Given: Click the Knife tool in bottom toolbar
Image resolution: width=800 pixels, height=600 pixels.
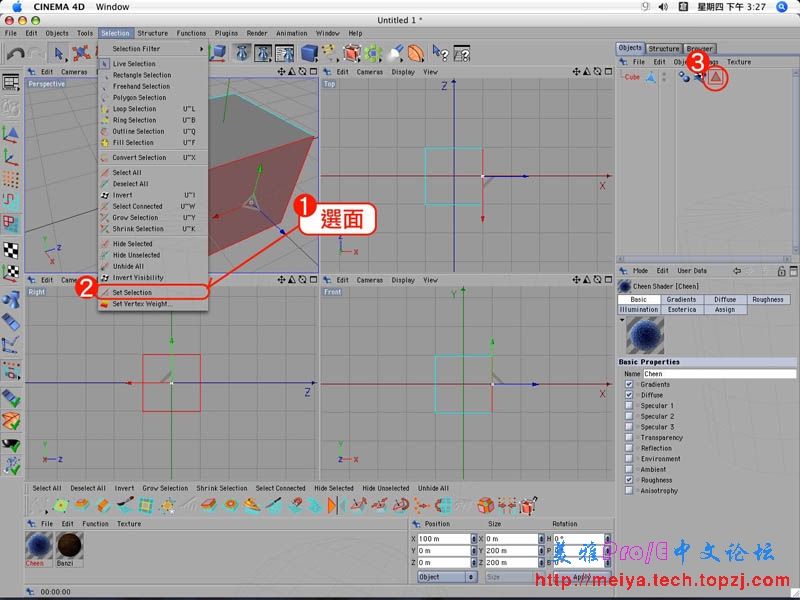Looking at the screenshot, I should 274,505.
